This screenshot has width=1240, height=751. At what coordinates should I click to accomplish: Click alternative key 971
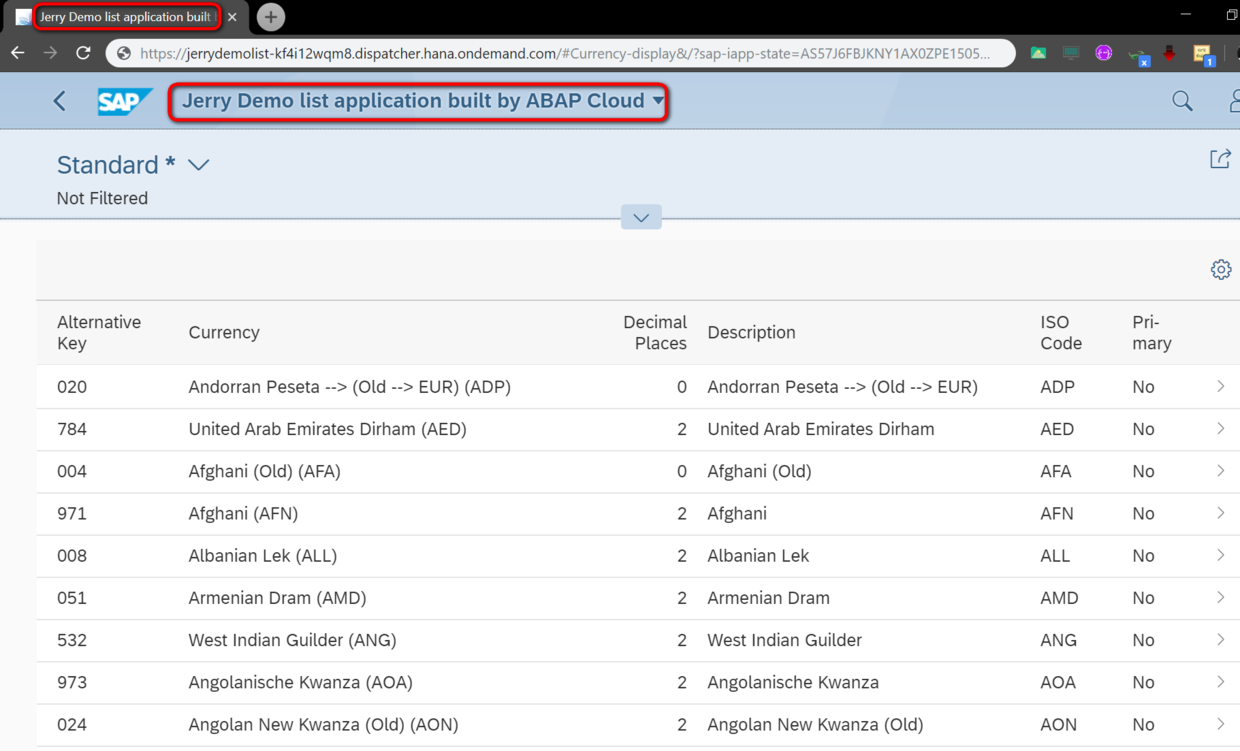tap(72, 514)
